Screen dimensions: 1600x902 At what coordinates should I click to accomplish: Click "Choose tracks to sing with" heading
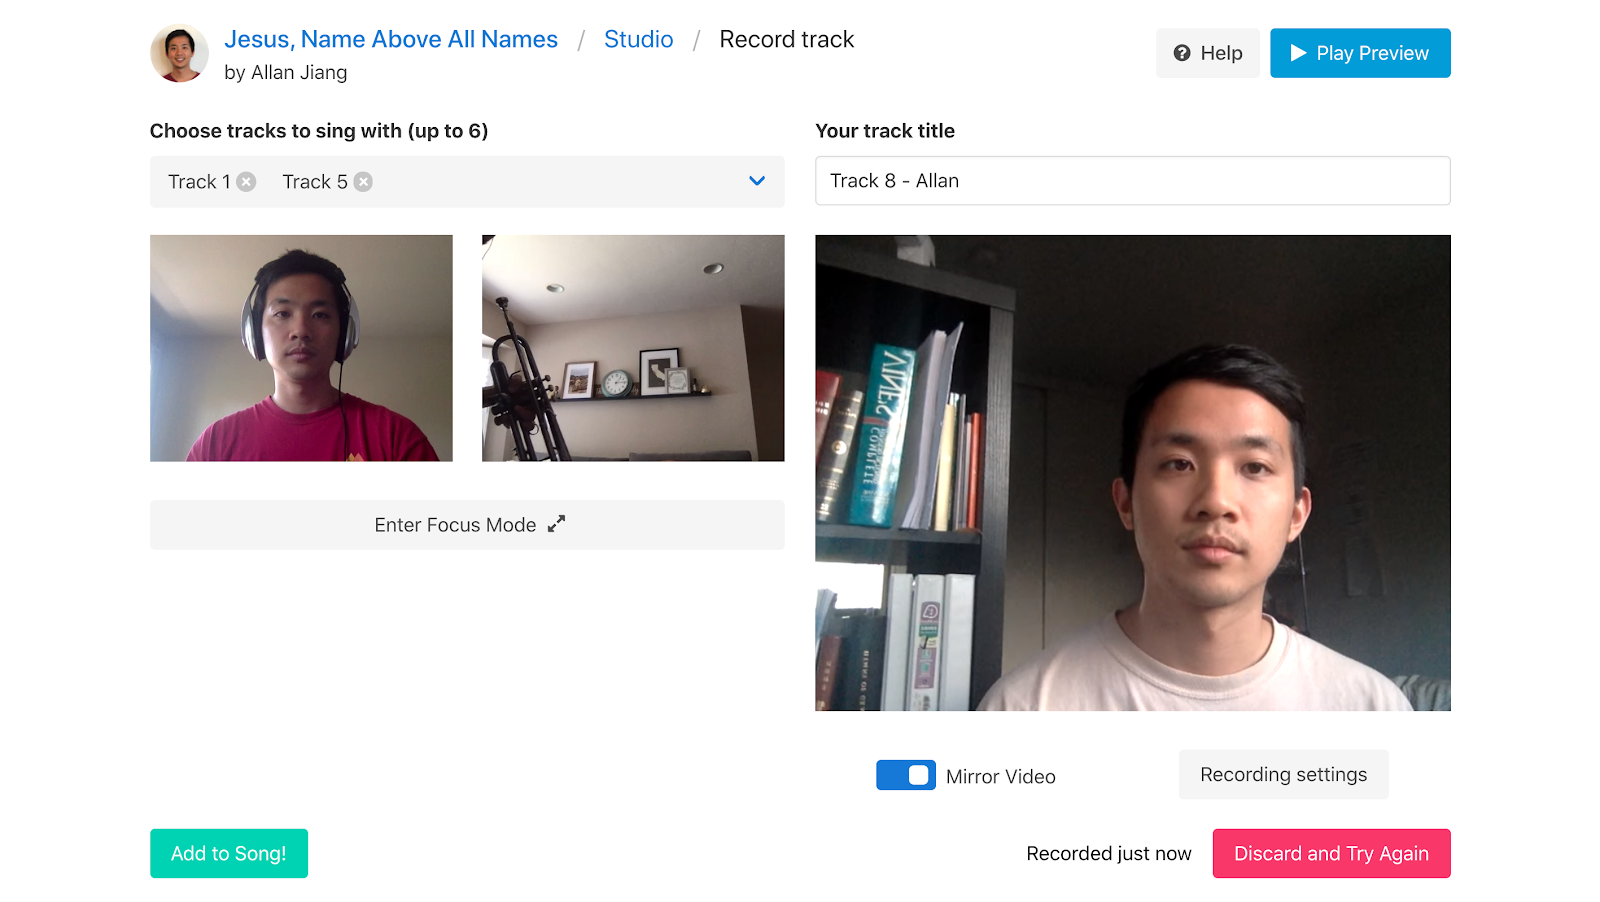[319, 131]
